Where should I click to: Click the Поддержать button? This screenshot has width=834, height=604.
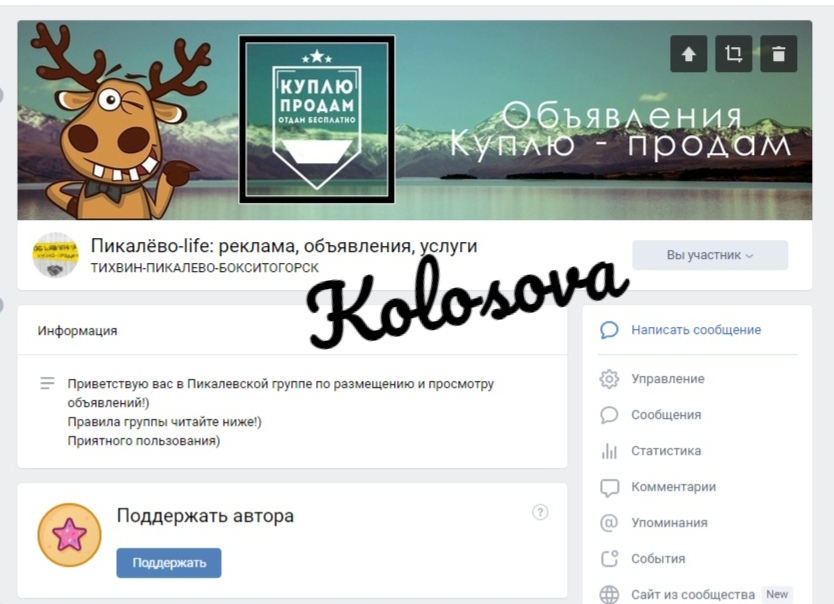pos(169,563)
